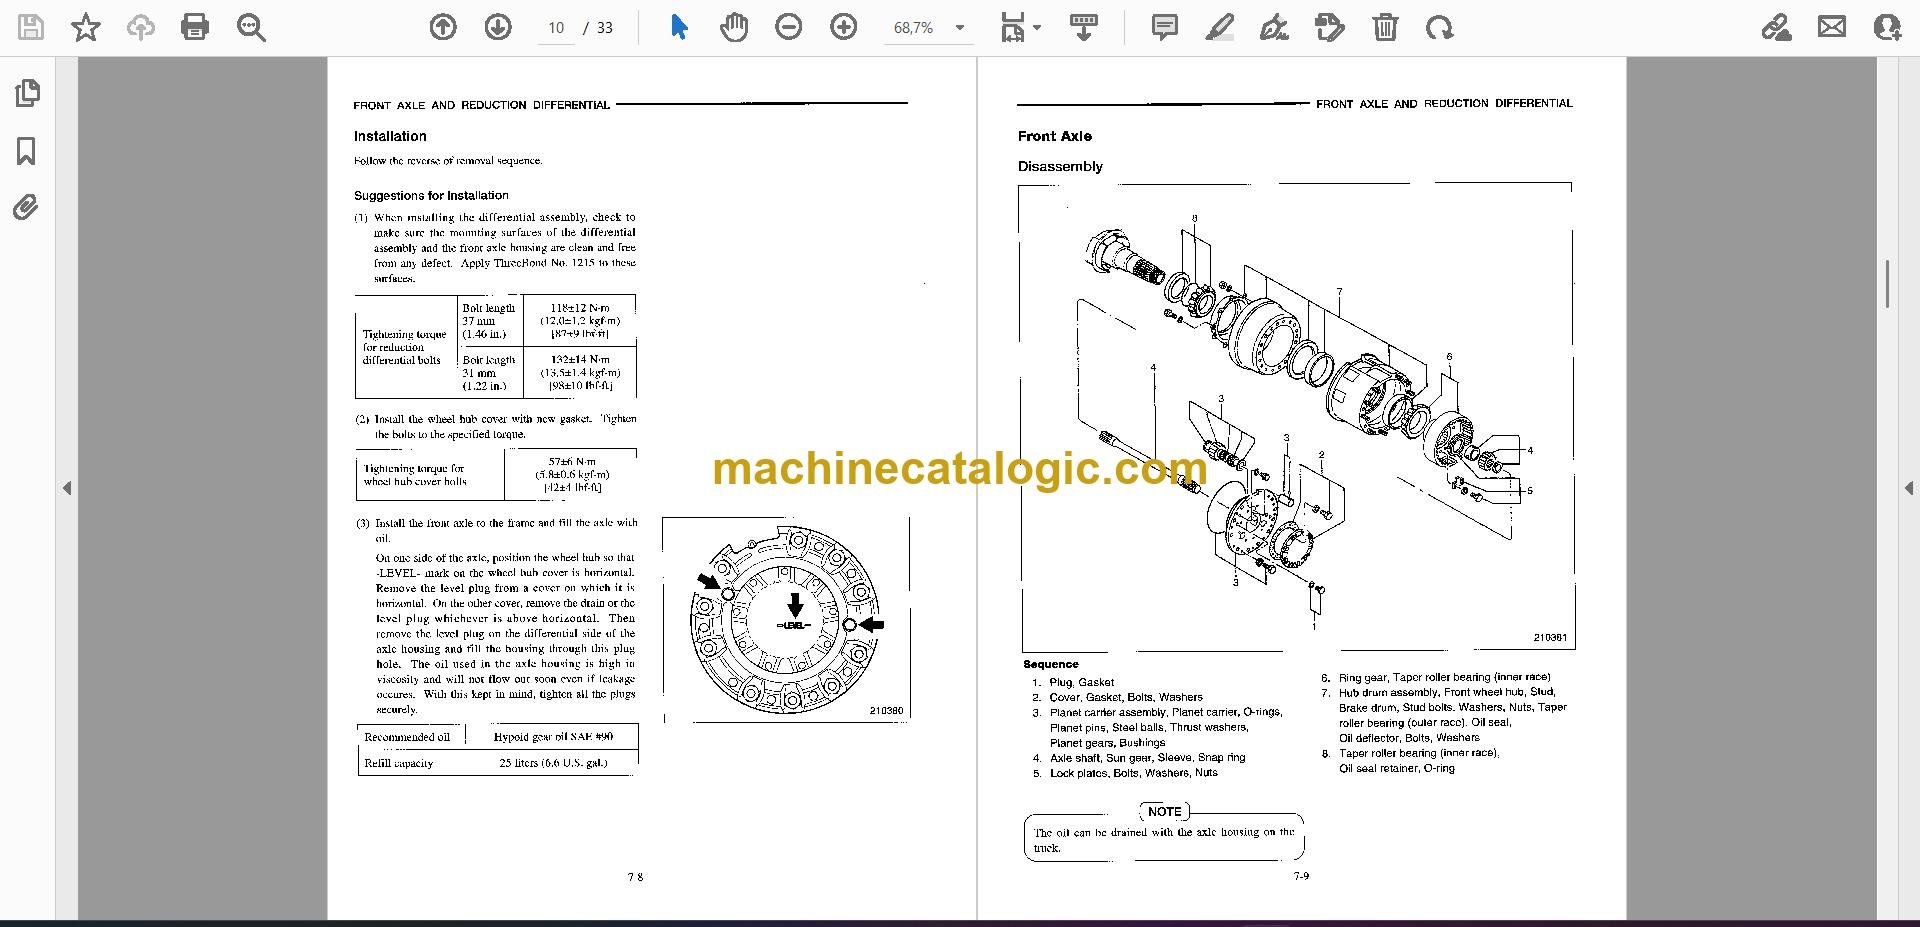
Task: Open the bookmarks panel
Action: [26, 151]
